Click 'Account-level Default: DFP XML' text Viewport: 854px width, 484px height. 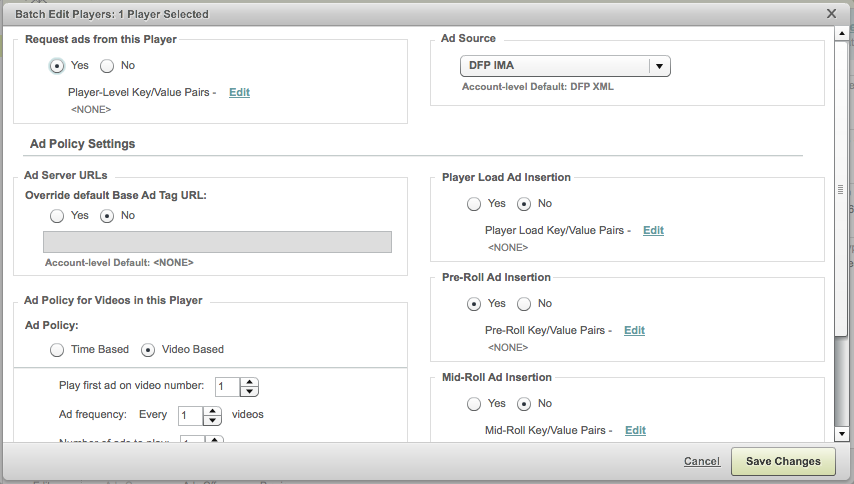(x=538, y=87)
